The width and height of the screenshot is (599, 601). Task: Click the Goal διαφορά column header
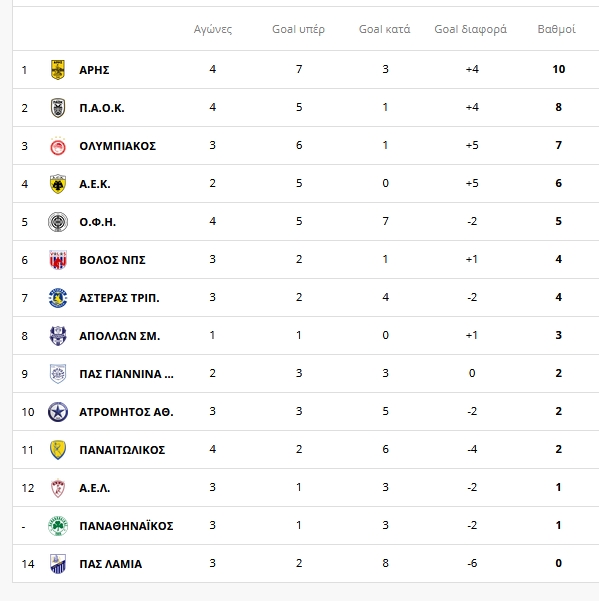[471, 30]
